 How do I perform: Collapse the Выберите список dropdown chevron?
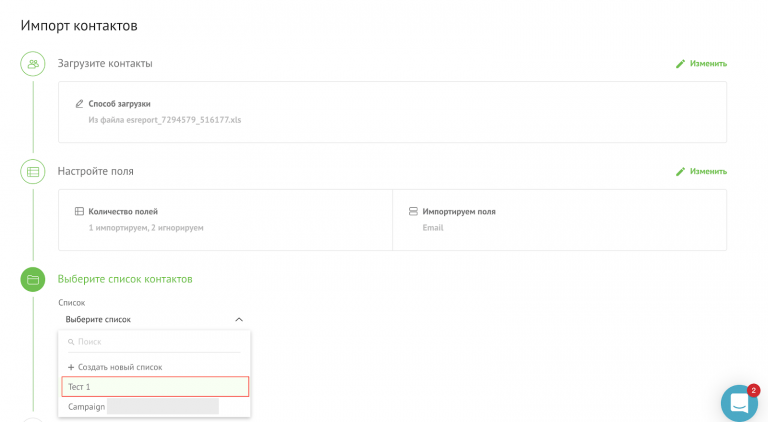239,320
